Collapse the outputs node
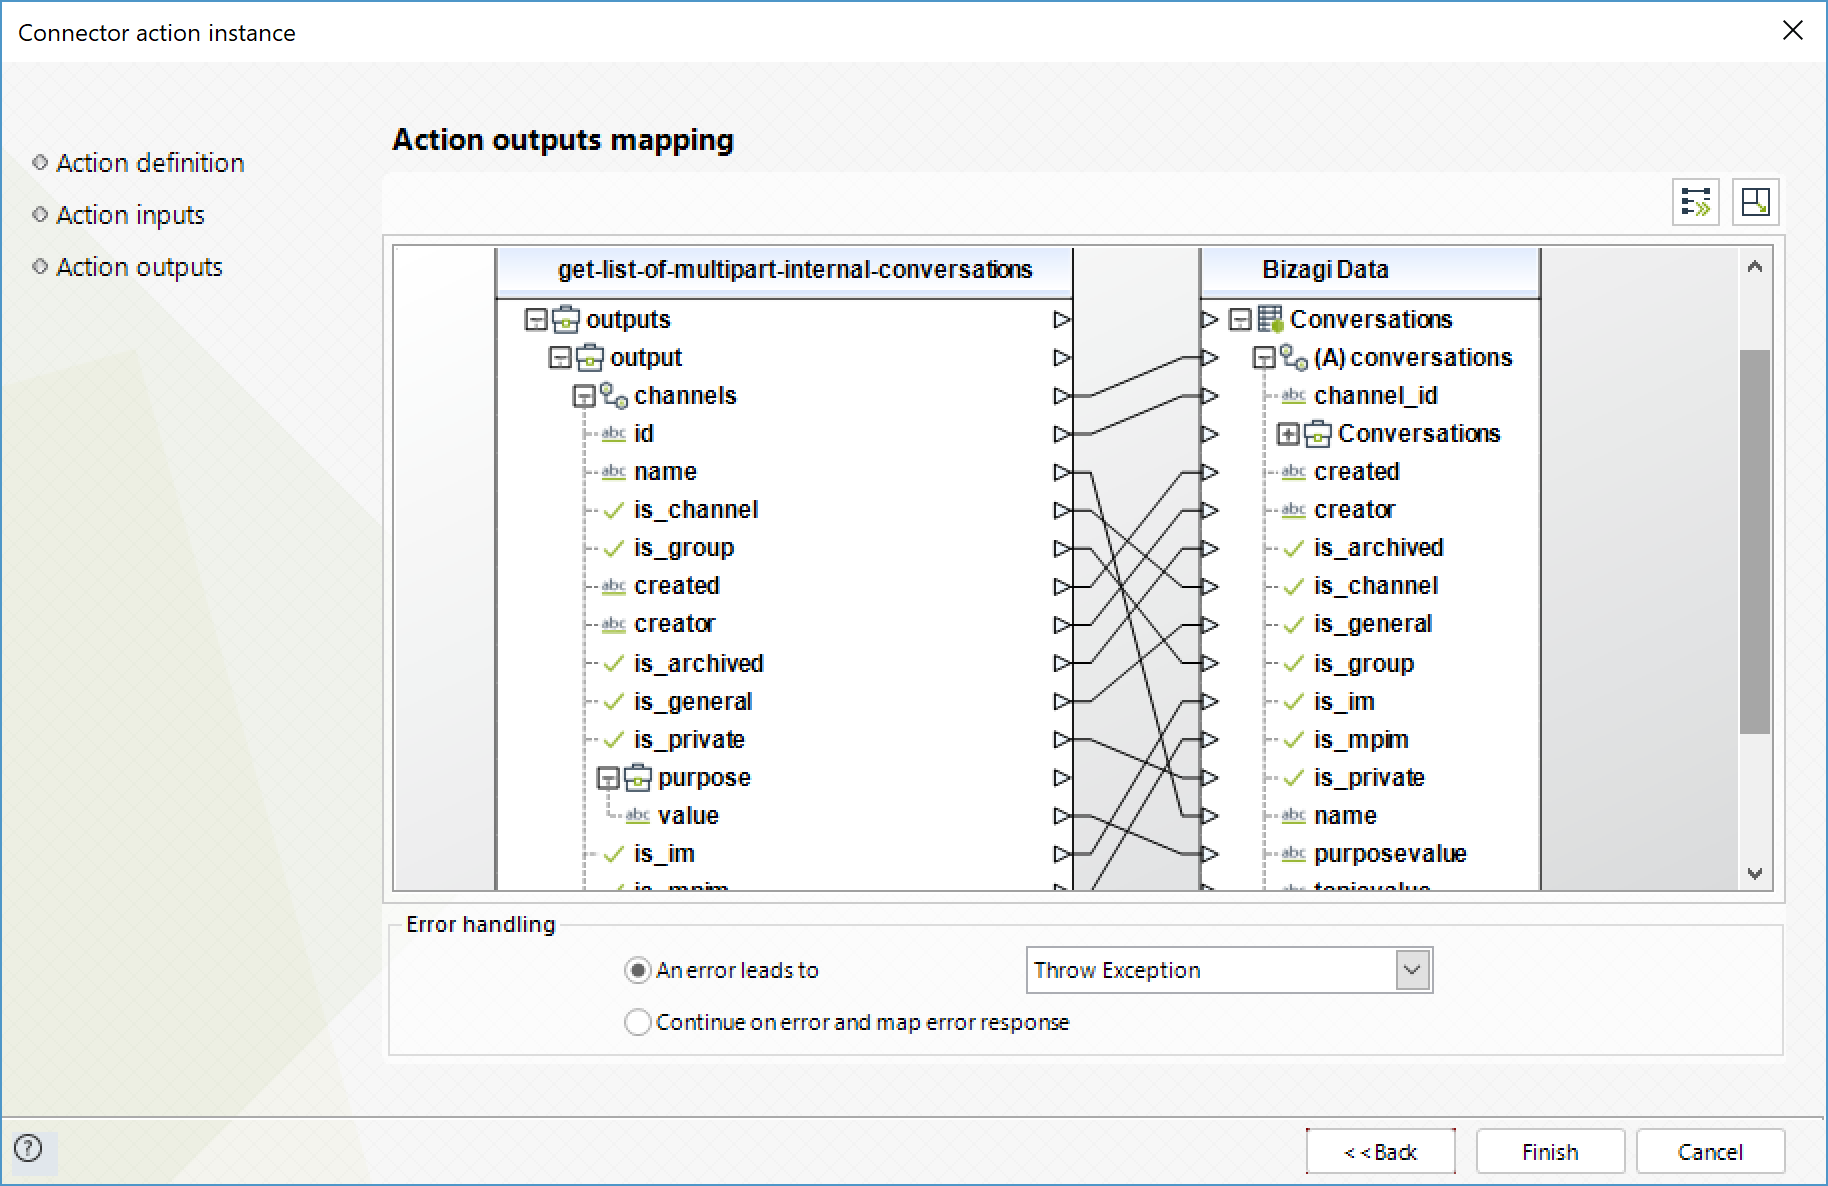 (x=537, y=320)
